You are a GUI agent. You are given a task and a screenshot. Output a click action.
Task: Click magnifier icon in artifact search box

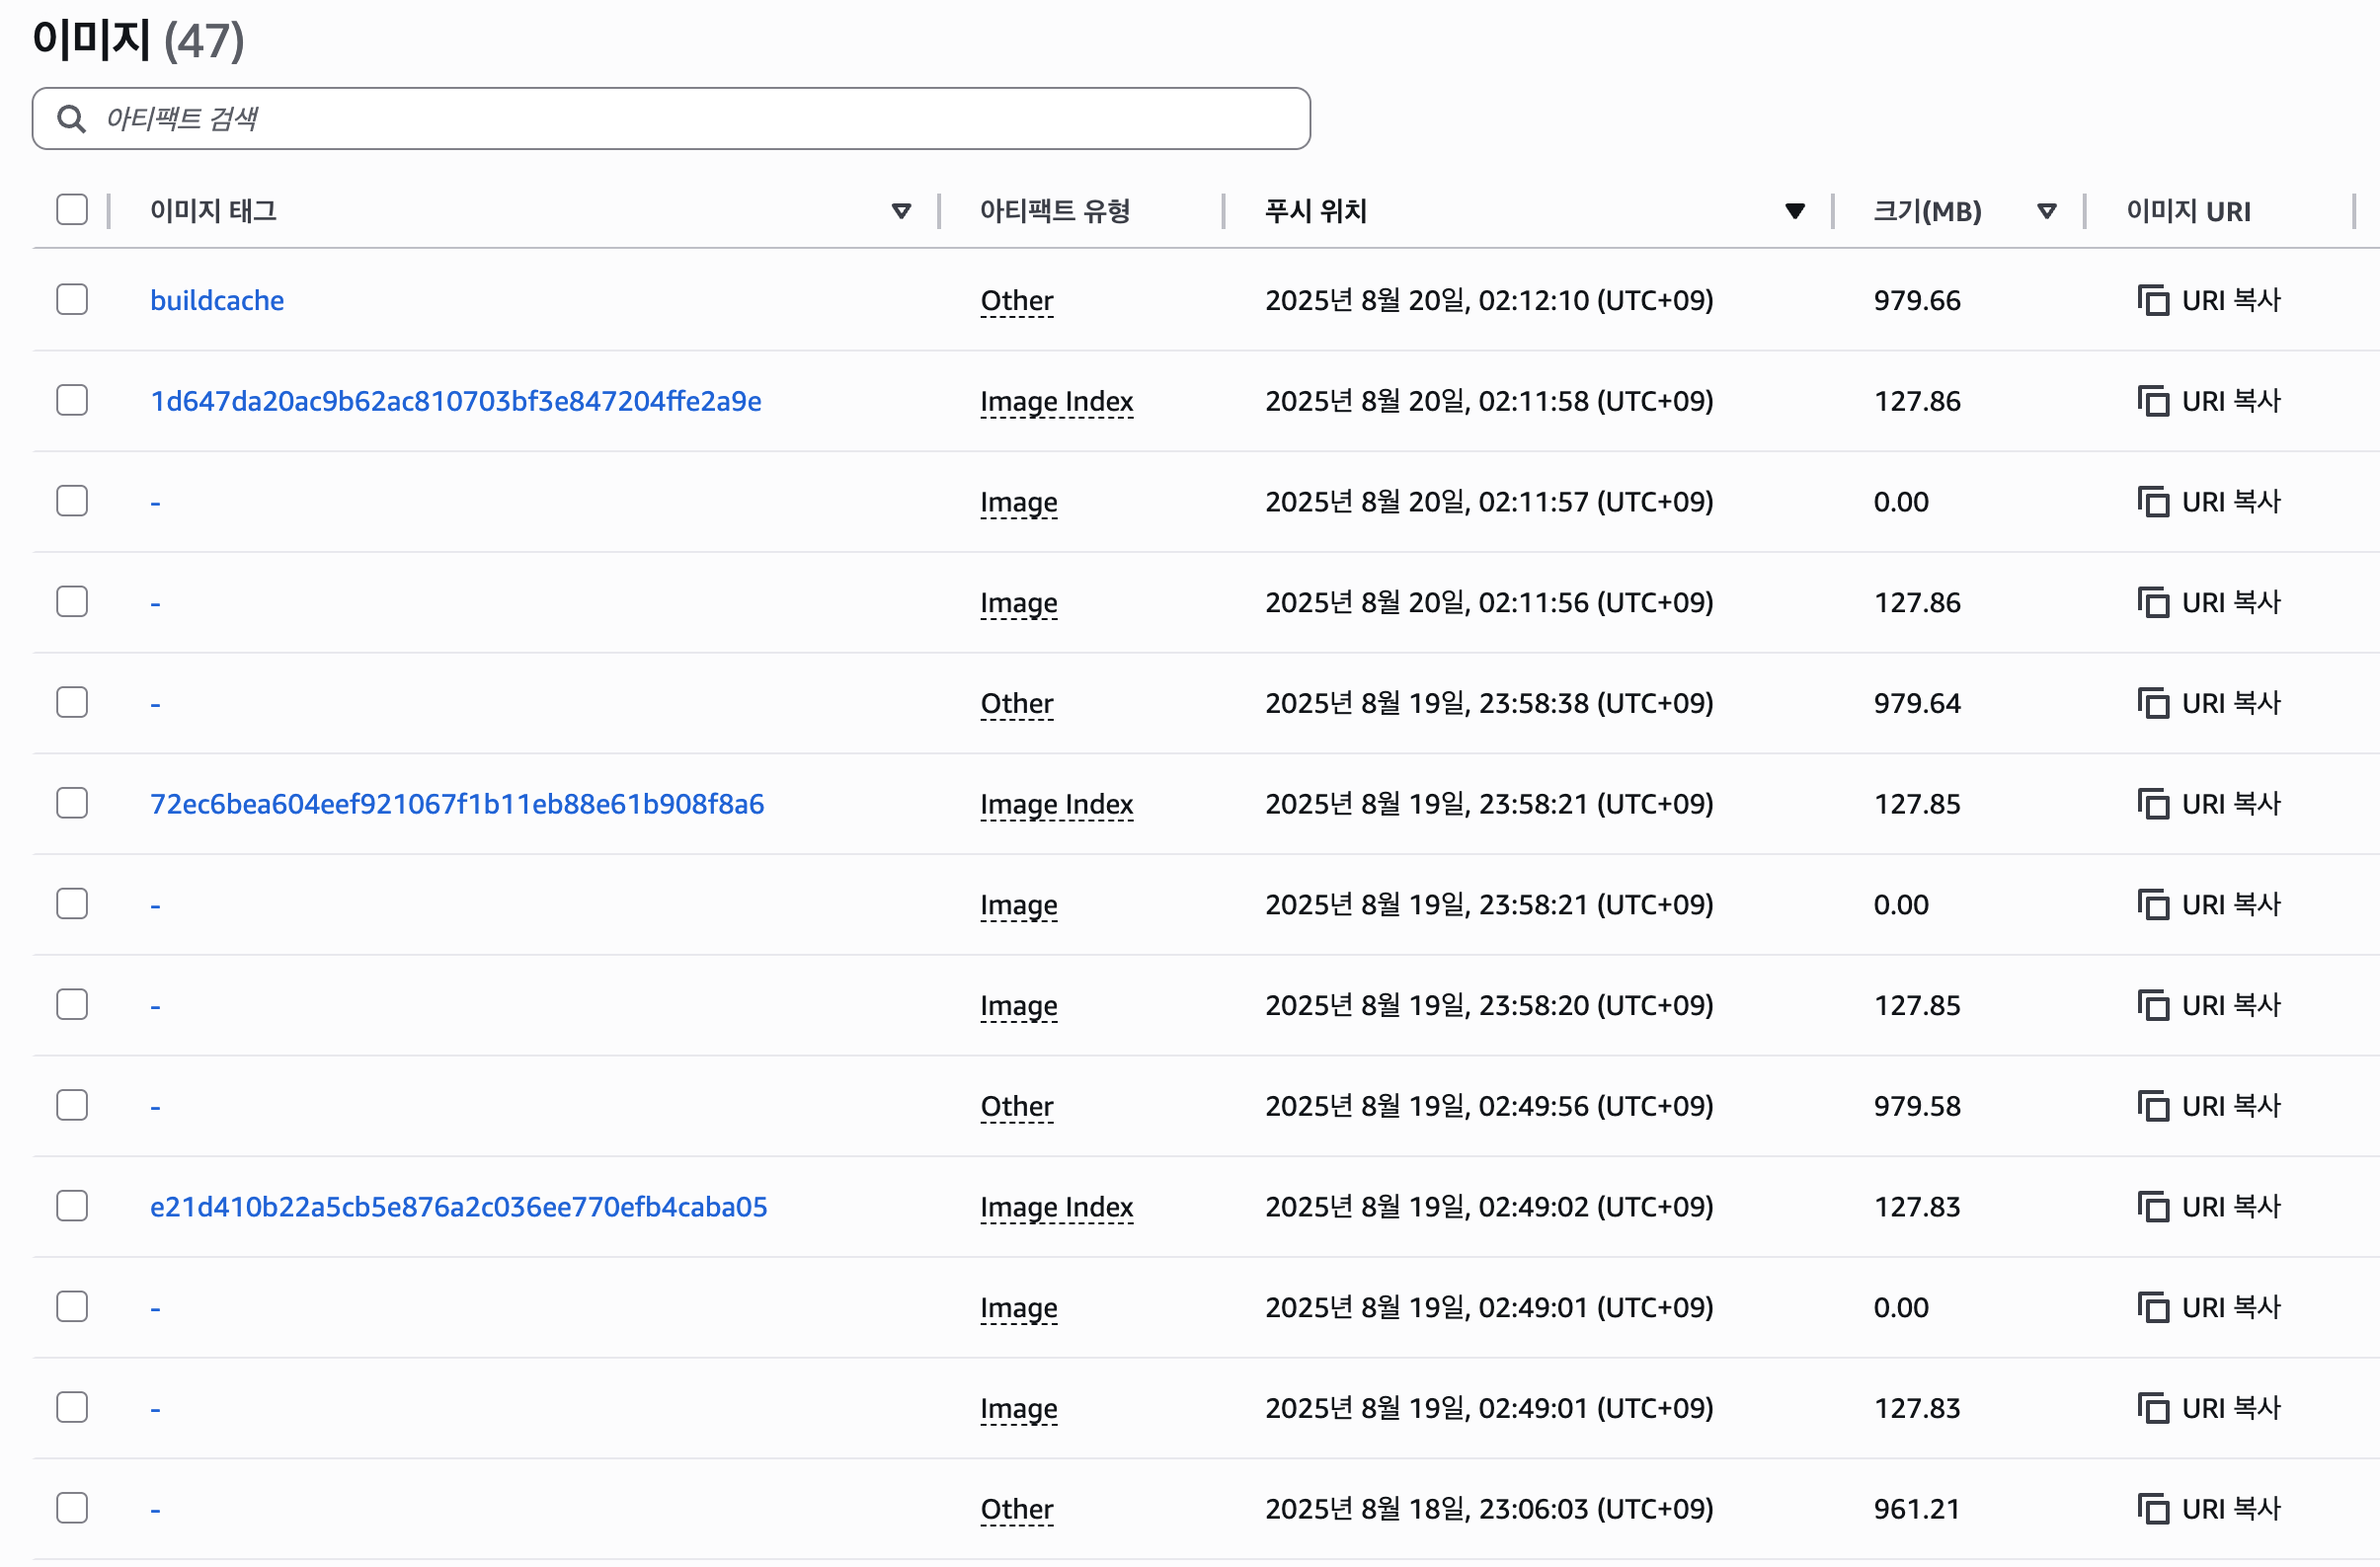click(x=71, y=119)
